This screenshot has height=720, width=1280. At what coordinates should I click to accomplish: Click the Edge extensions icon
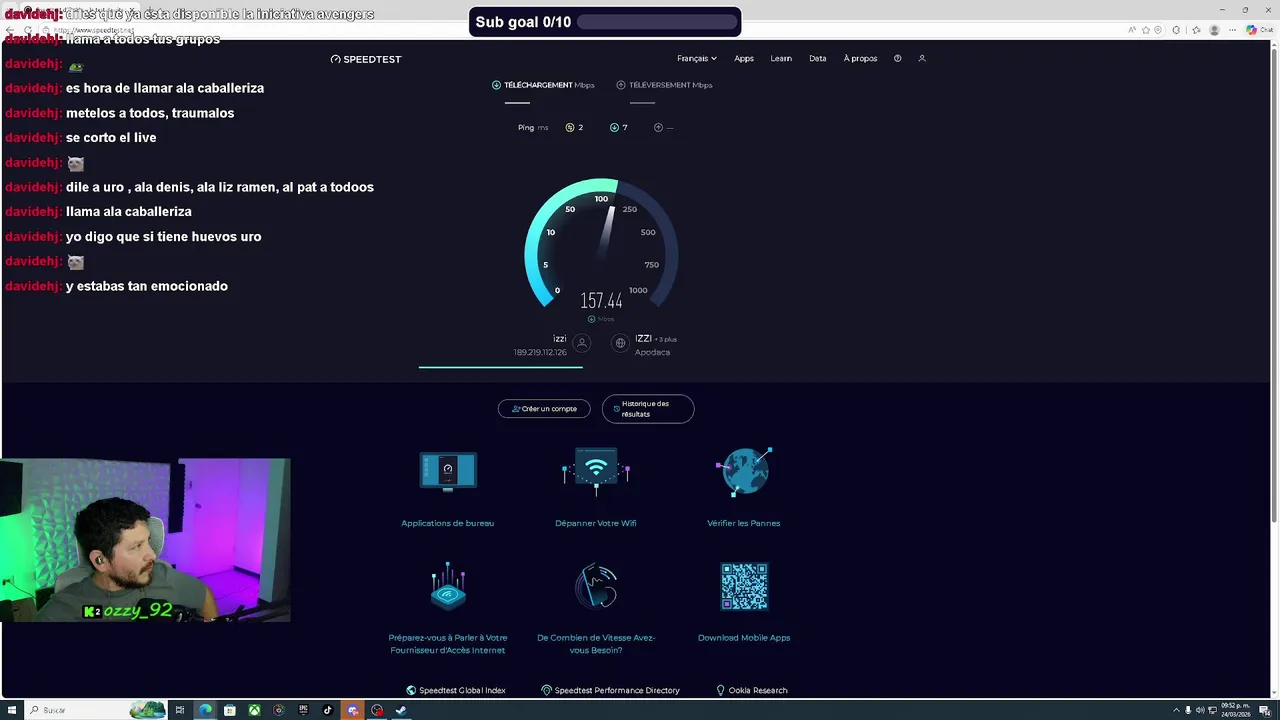[x=1176, y=30]
